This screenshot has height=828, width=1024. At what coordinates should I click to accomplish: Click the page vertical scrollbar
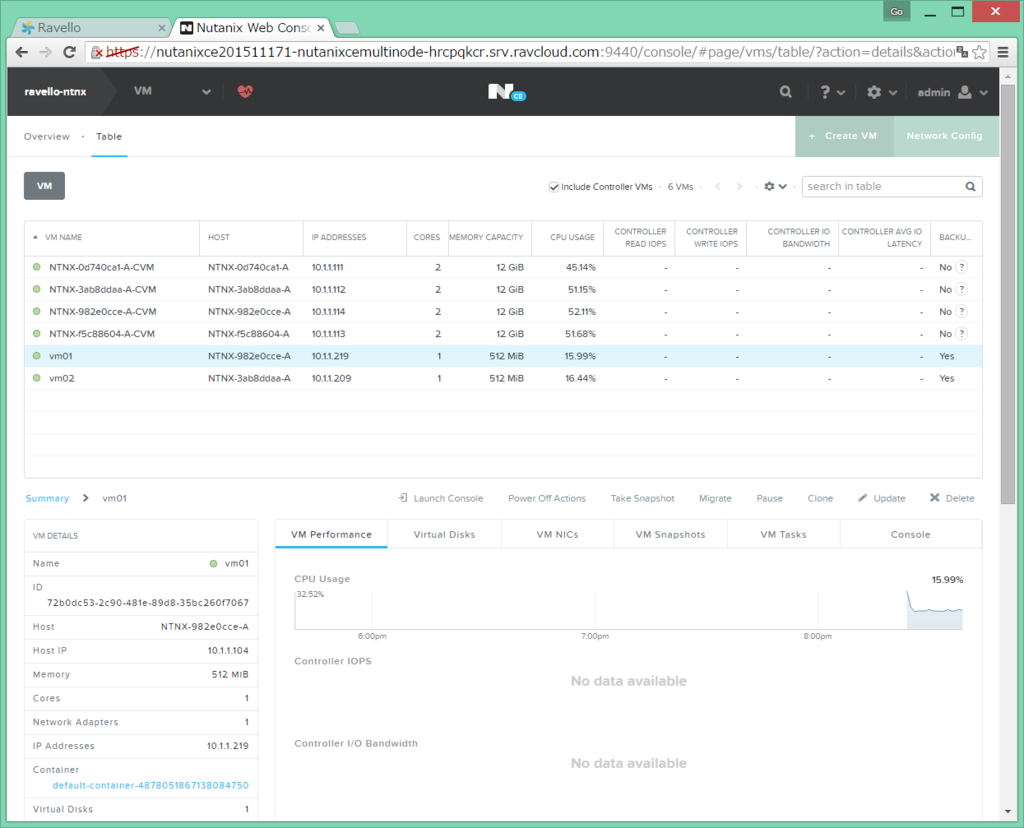tap(1008, 294)
